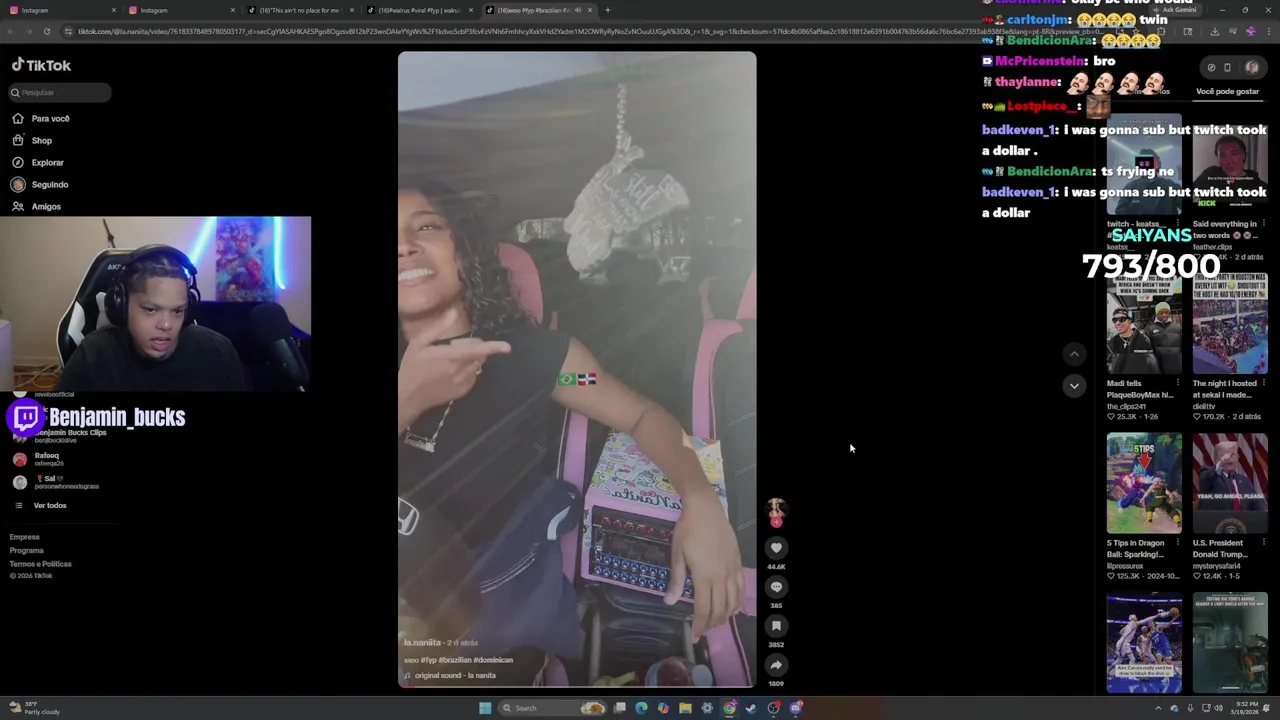Open Said everything in two words video

point(1229,165)
